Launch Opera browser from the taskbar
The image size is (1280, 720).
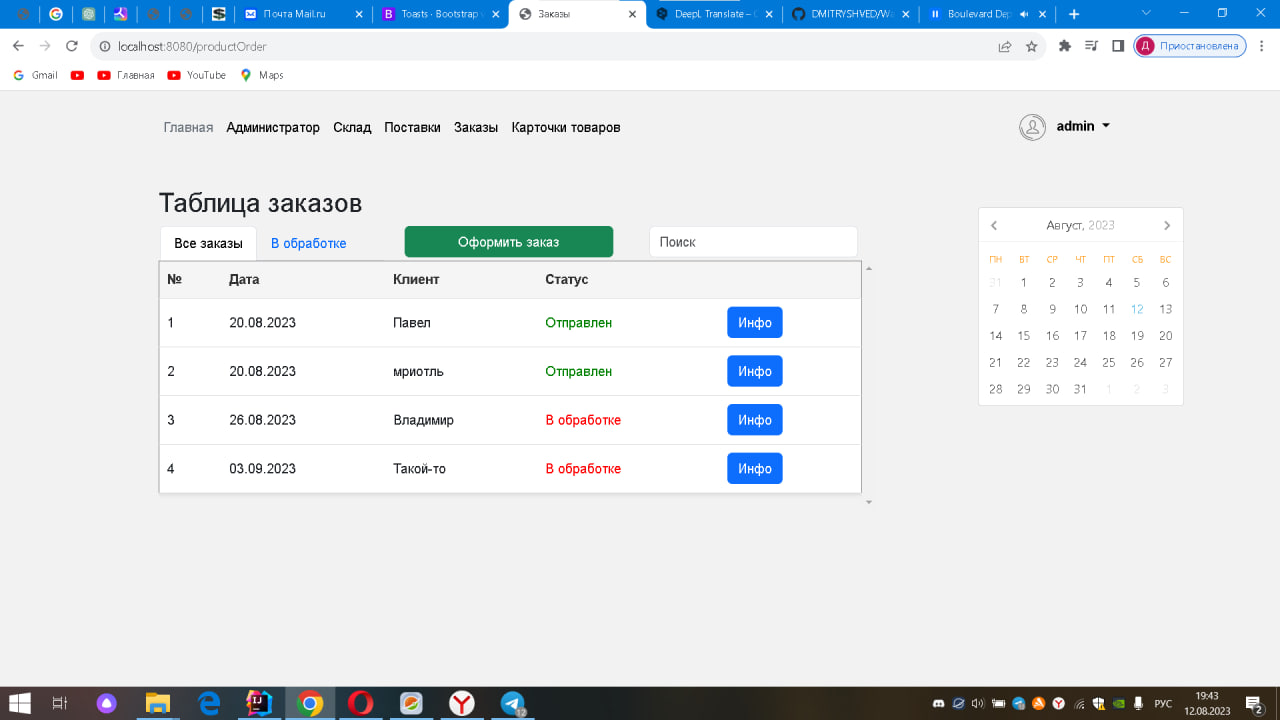pos(360,703)
